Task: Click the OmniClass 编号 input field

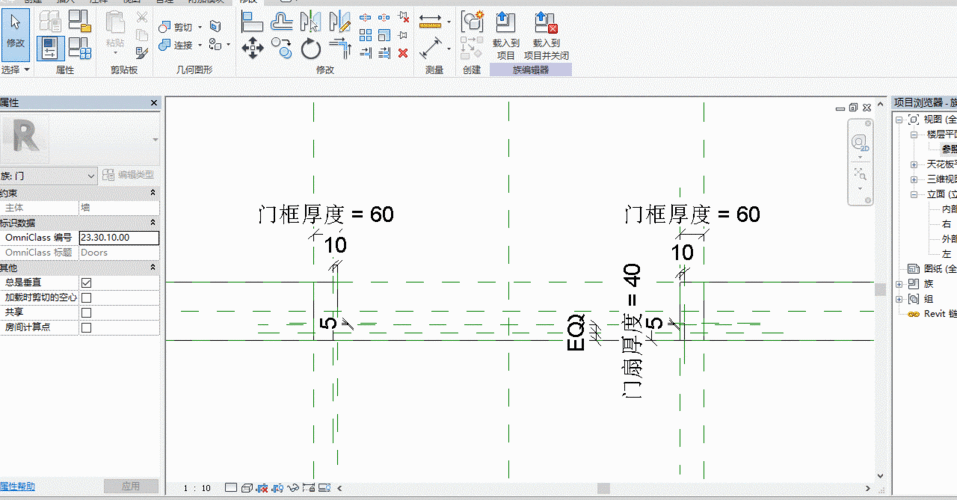Action: [119, 237]
